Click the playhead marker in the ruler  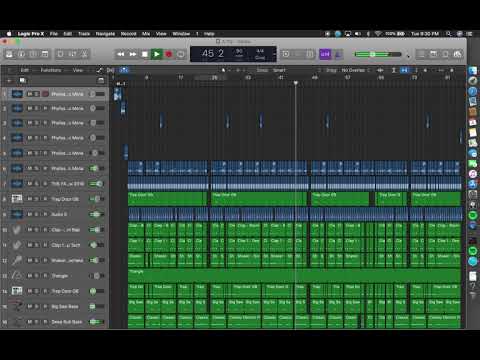tap(295, 82)
